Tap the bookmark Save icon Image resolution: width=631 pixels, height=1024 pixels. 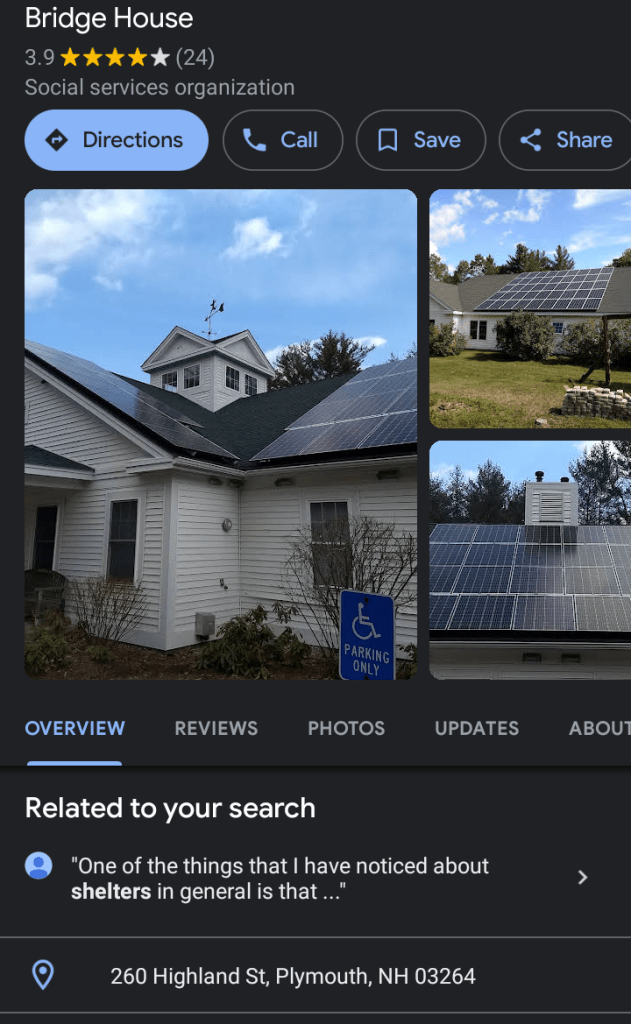pyautogui.click(x=388, y=140)
